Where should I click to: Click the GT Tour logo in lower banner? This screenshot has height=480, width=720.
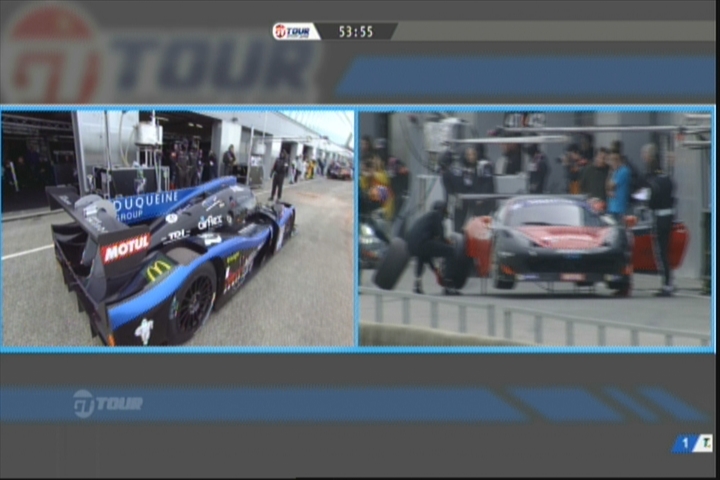tap(108, 404)
